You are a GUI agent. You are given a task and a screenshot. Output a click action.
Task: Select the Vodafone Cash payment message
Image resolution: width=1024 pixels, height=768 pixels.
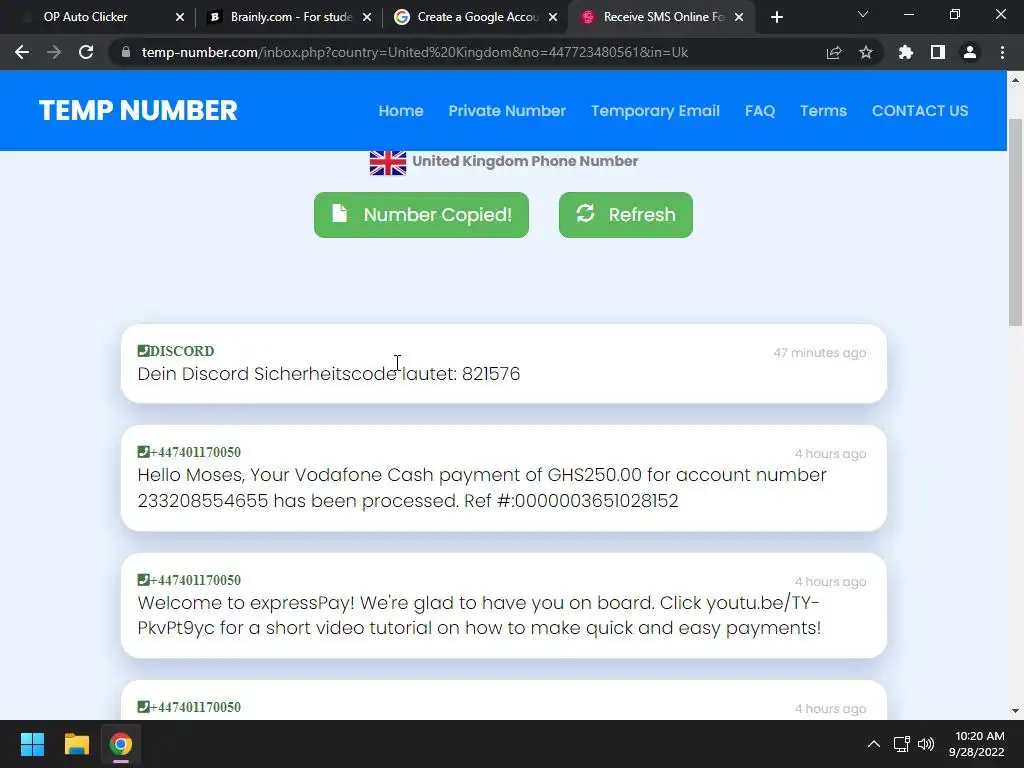point(482,487)
